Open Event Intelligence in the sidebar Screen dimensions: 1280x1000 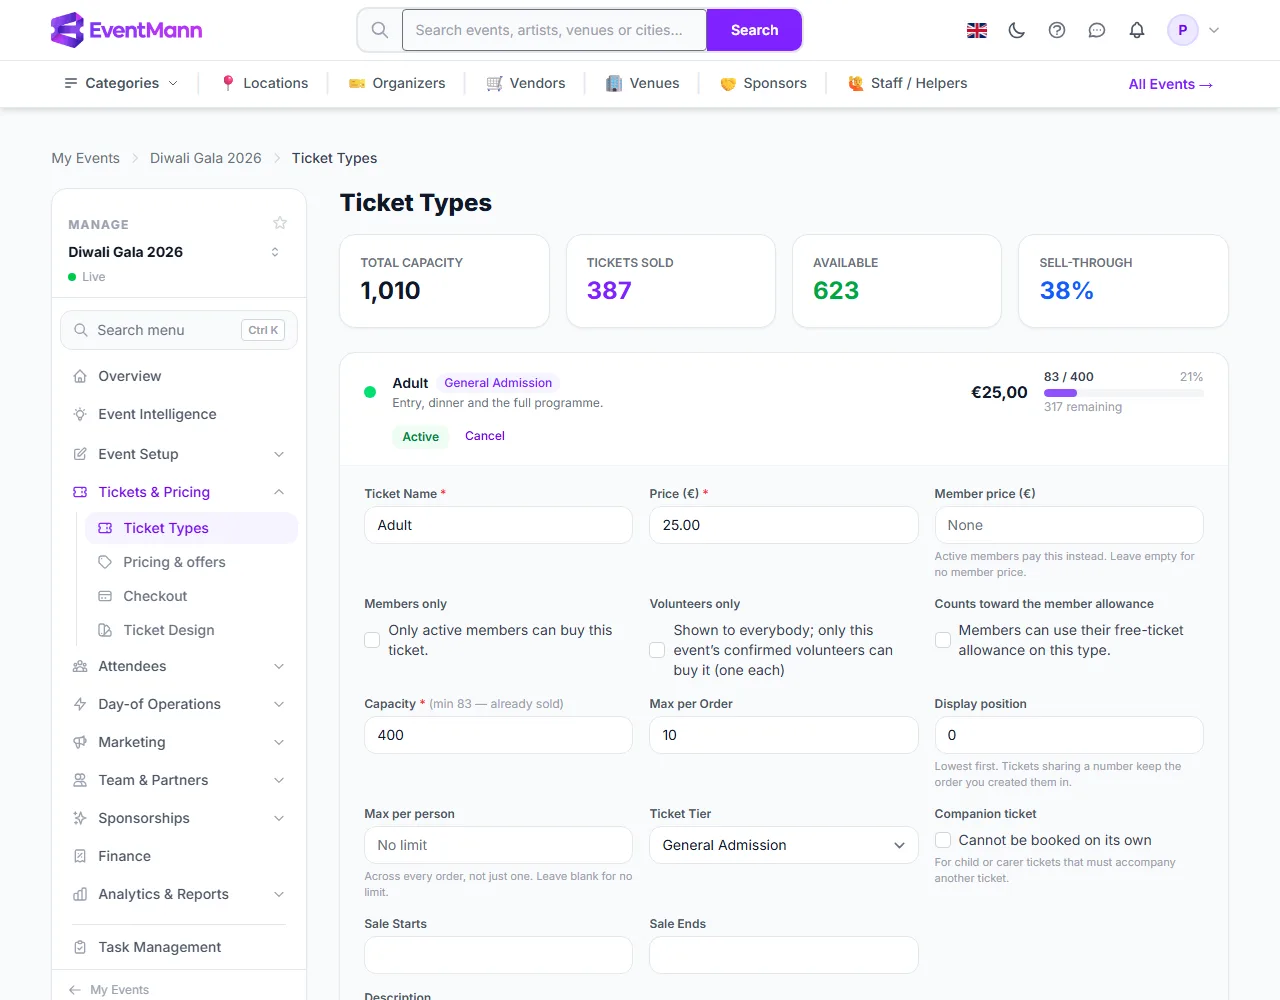pyautogui.click(x=179, y=414)
